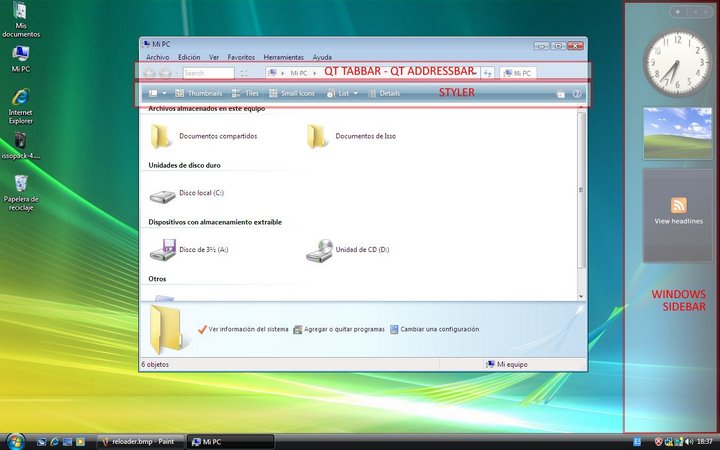Click the Otros group header
Image resolution: width=720 pixels, height=450 pixels.
coord(157,279)
